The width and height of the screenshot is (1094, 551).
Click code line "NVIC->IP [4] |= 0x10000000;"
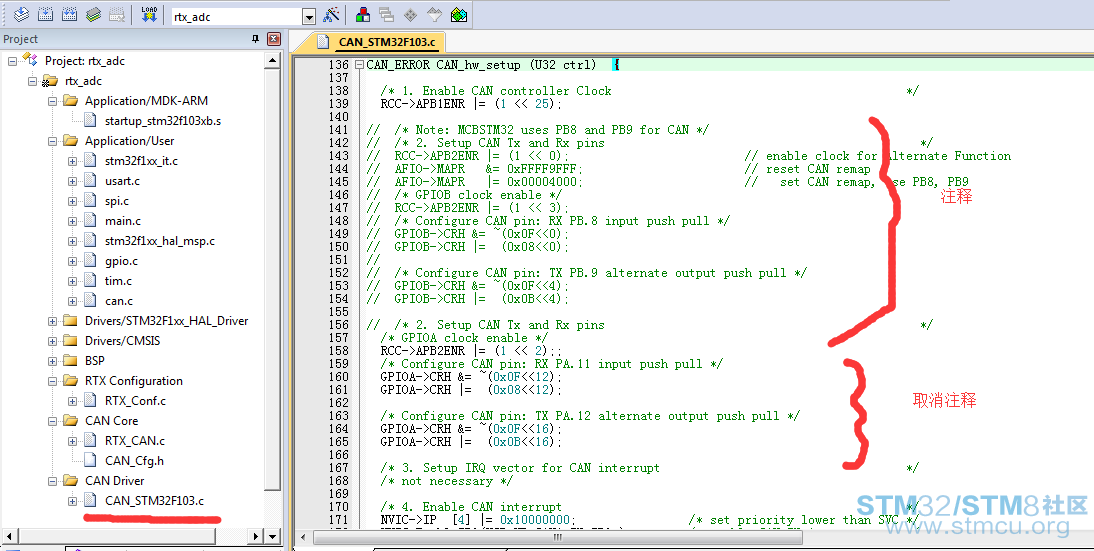[479, 520]
